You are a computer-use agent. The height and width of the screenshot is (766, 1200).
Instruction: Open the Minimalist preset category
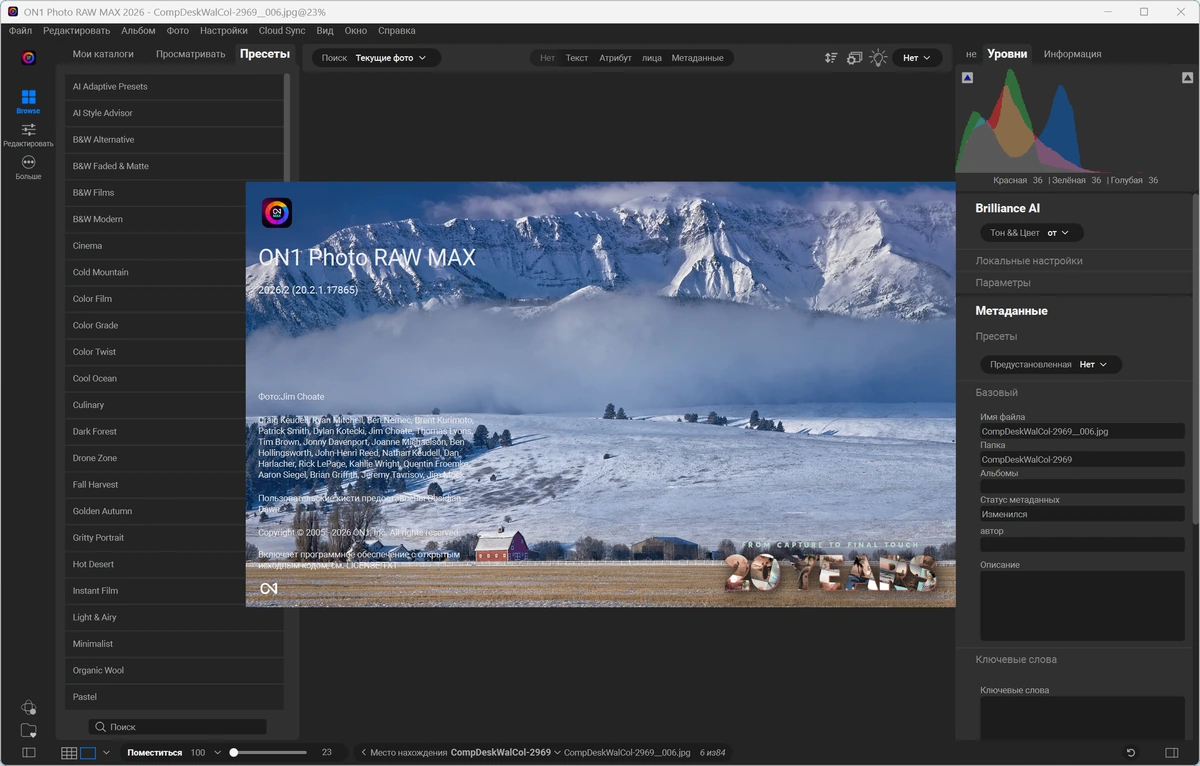coord(175,644)
